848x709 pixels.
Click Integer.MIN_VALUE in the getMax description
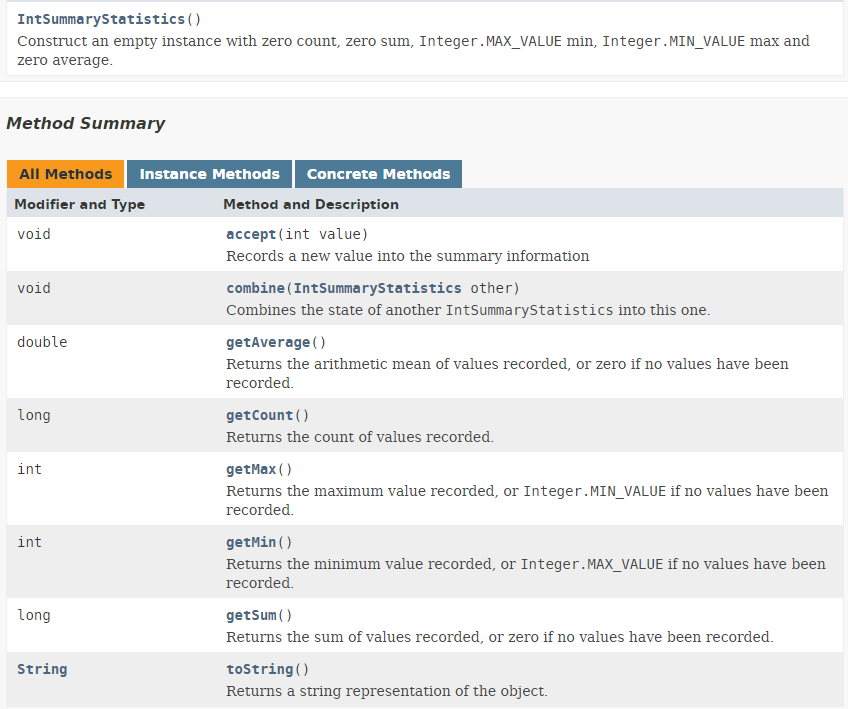pyautogui.click(x=594, y=491)
